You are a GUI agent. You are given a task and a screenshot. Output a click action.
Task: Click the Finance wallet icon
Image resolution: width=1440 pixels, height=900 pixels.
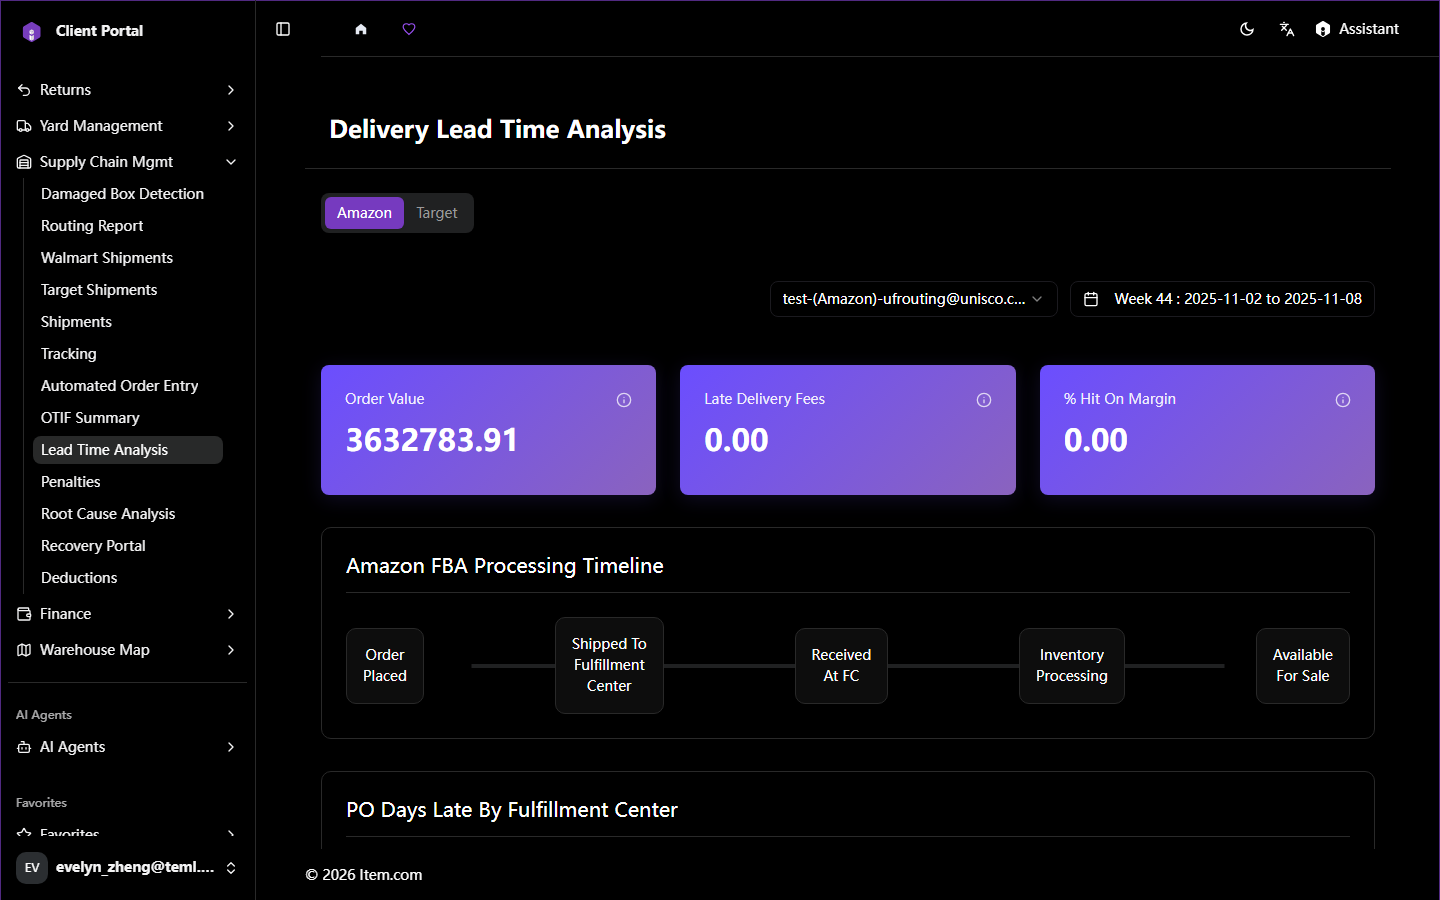[24, 614]
